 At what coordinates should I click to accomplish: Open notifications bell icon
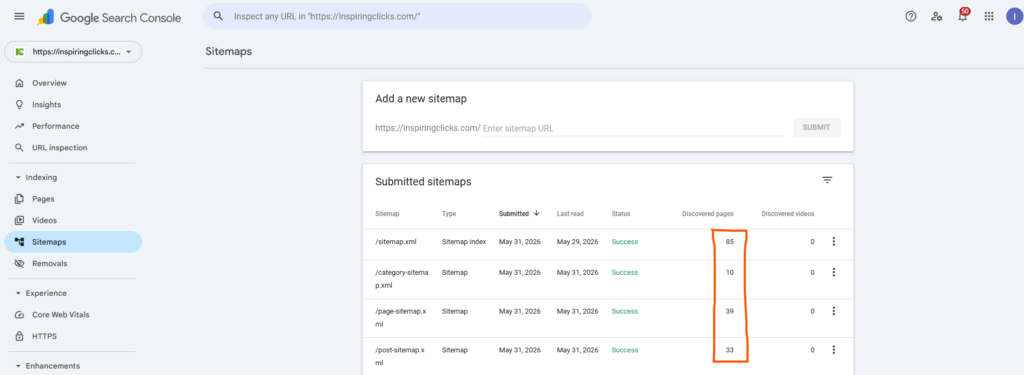point(963,16)
